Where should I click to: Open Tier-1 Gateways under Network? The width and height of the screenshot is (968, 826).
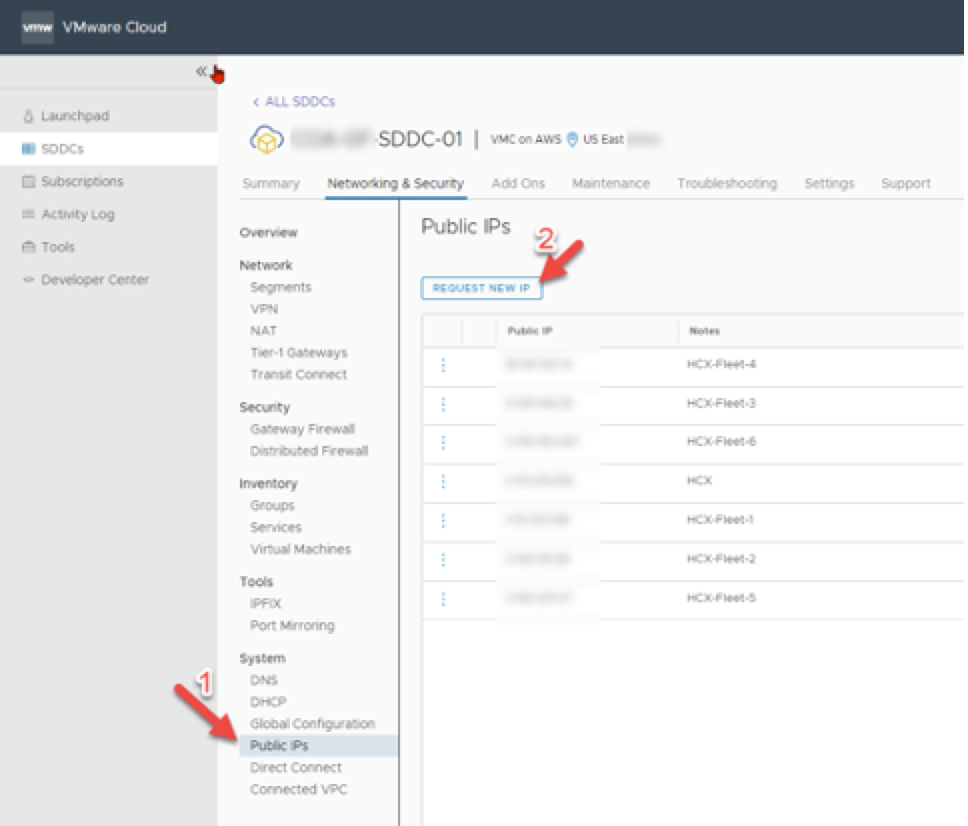click(x=299, y=353)
